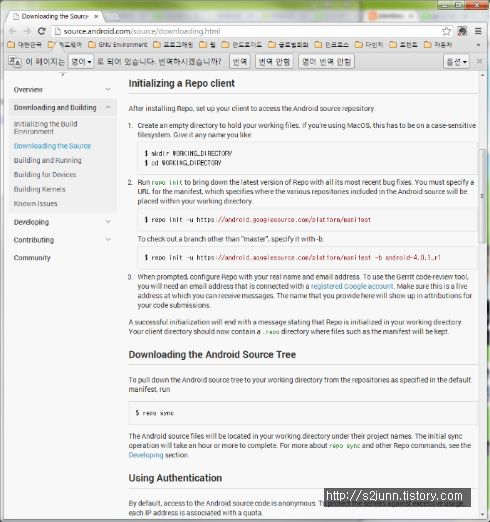Open the Building for Devices link

[x=45, y=175]
